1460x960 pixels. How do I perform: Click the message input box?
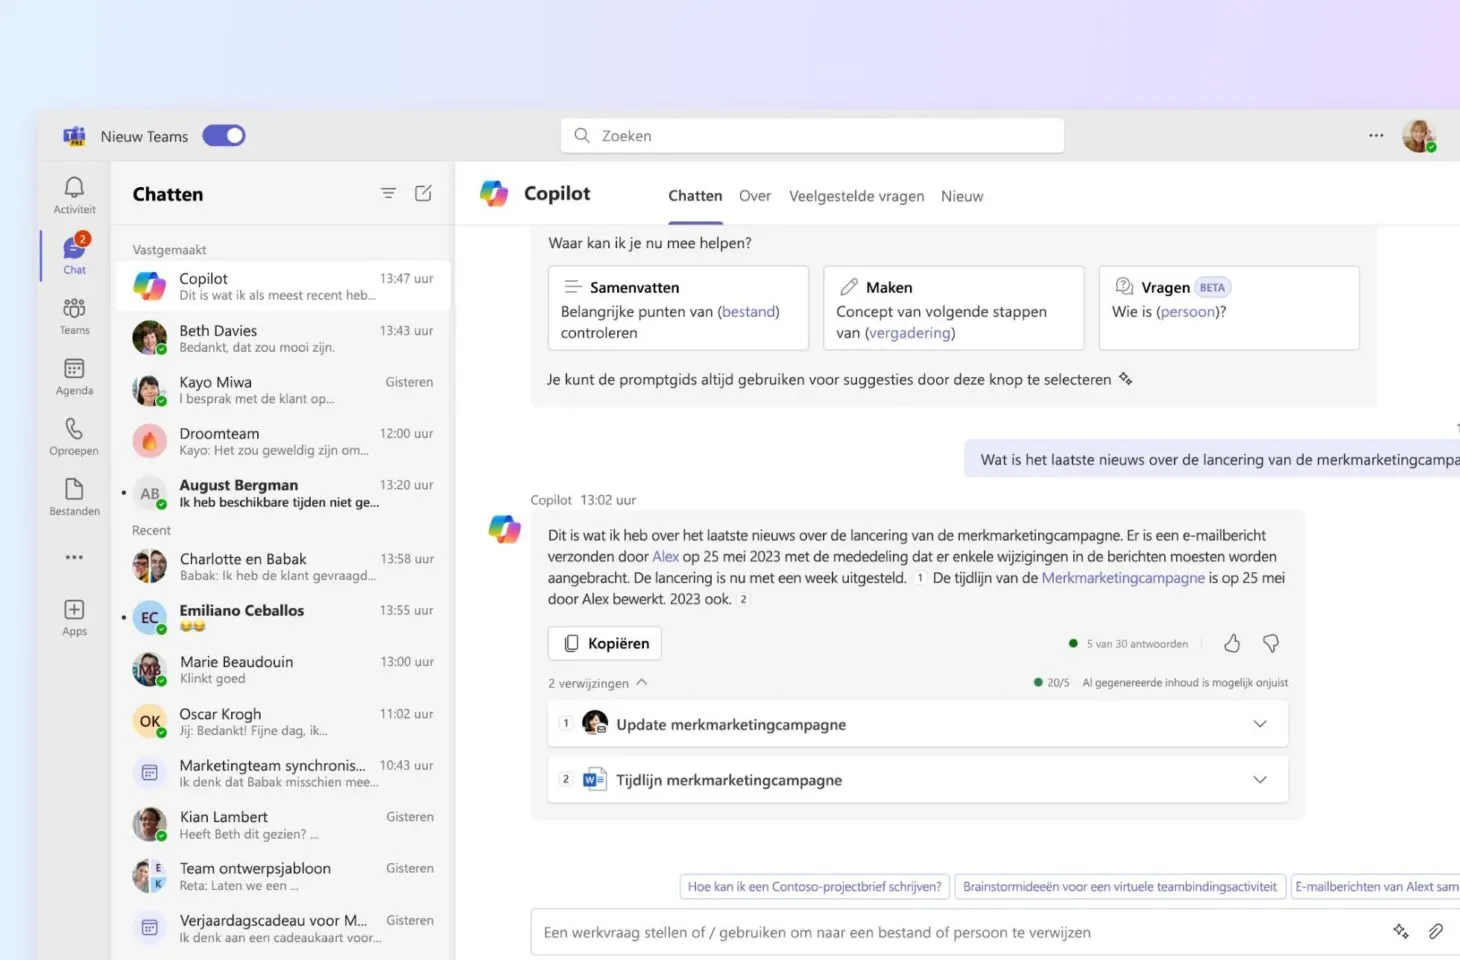pos(995,932)
